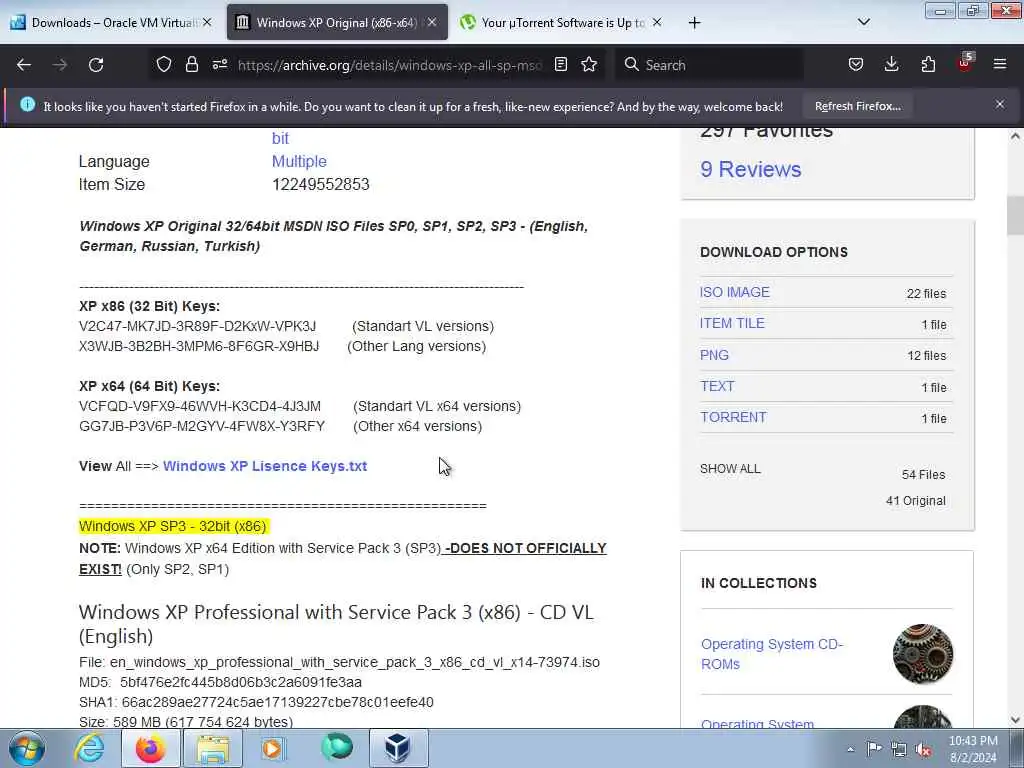Click the V2C47-MK7JD key text

[197, 326]
